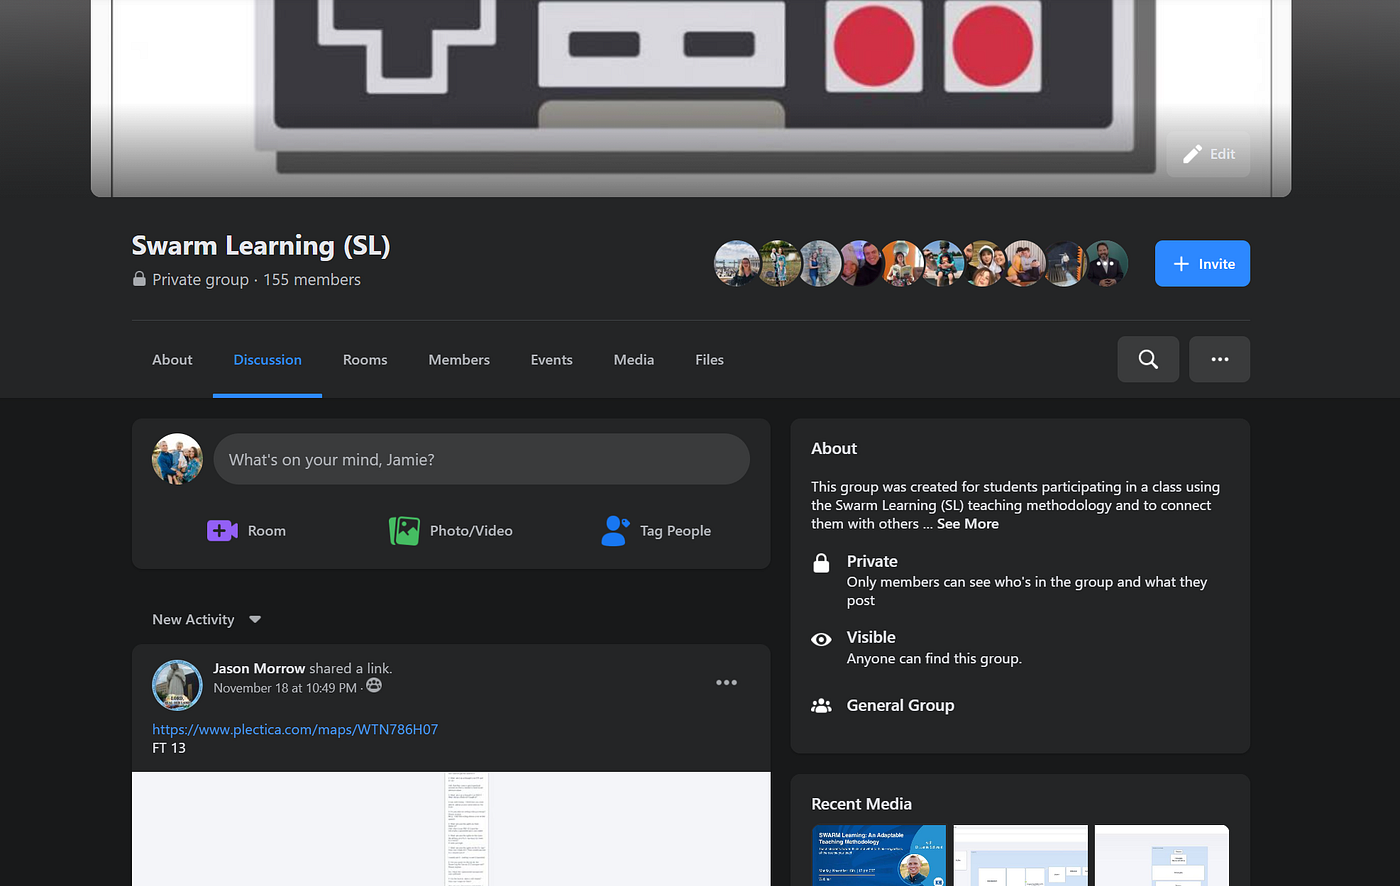Expand the New Activity sort dropdown
1400x886 pixels.
[x=207, y=620]
